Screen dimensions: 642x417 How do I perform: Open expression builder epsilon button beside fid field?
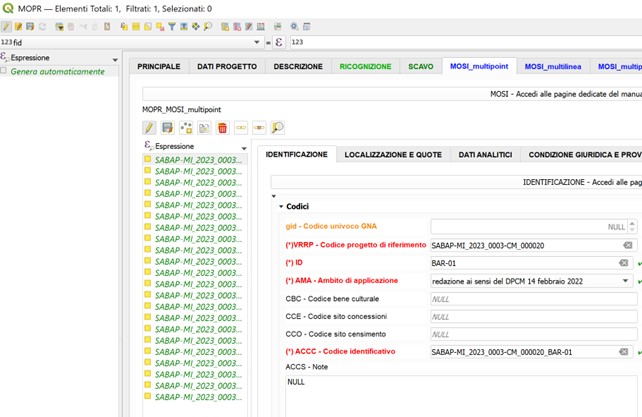coord(280,42)
